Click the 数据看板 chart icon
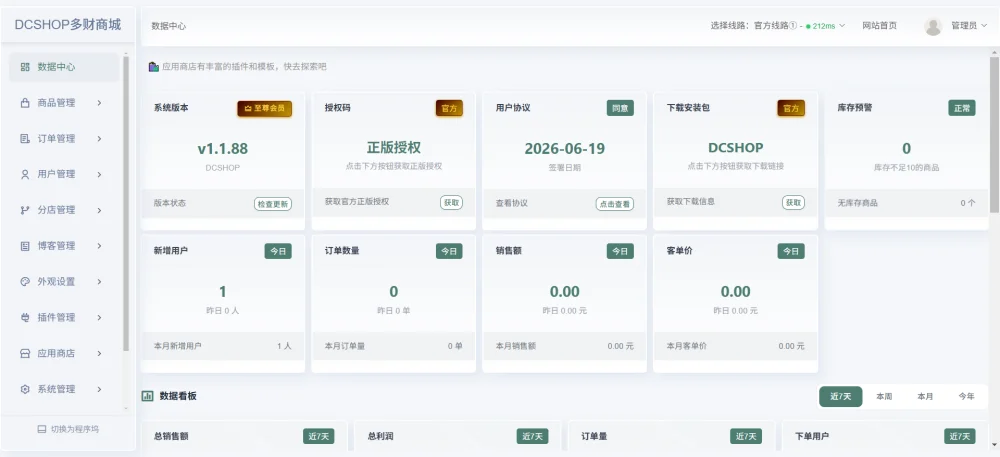1000x457 pixels. [x=147, y=396]
